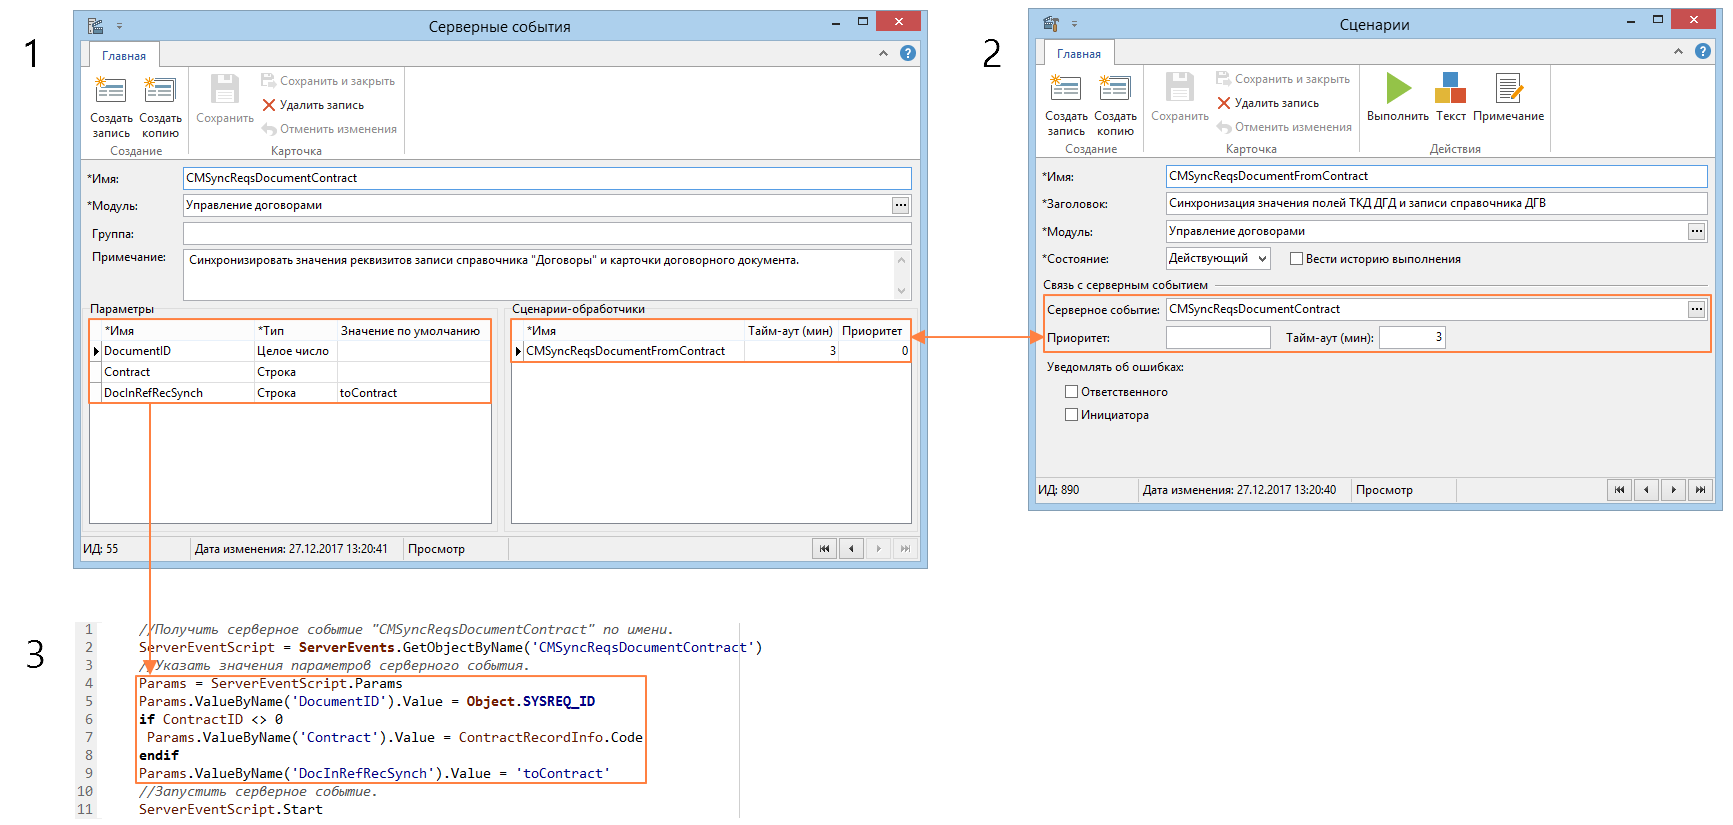
Task: Click Заголовок field in Сценарии
Action: click(1437, 203)
